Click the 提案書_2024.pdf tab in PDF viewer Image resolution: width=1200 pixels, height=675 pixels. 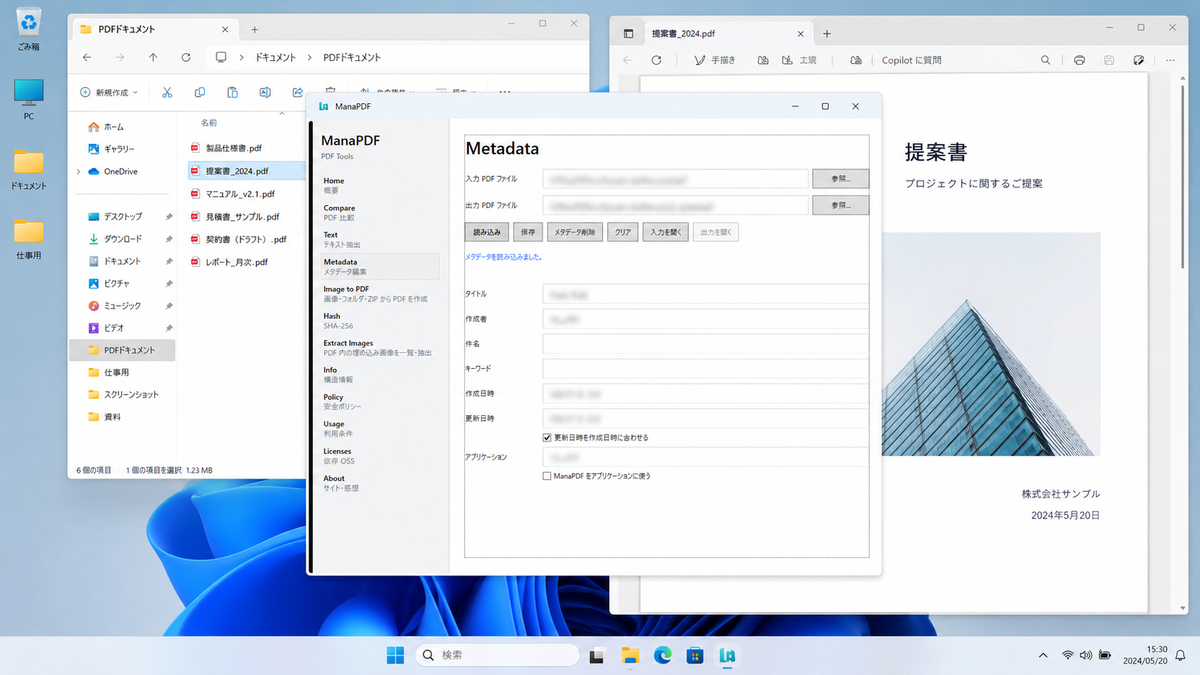[727, 33]
